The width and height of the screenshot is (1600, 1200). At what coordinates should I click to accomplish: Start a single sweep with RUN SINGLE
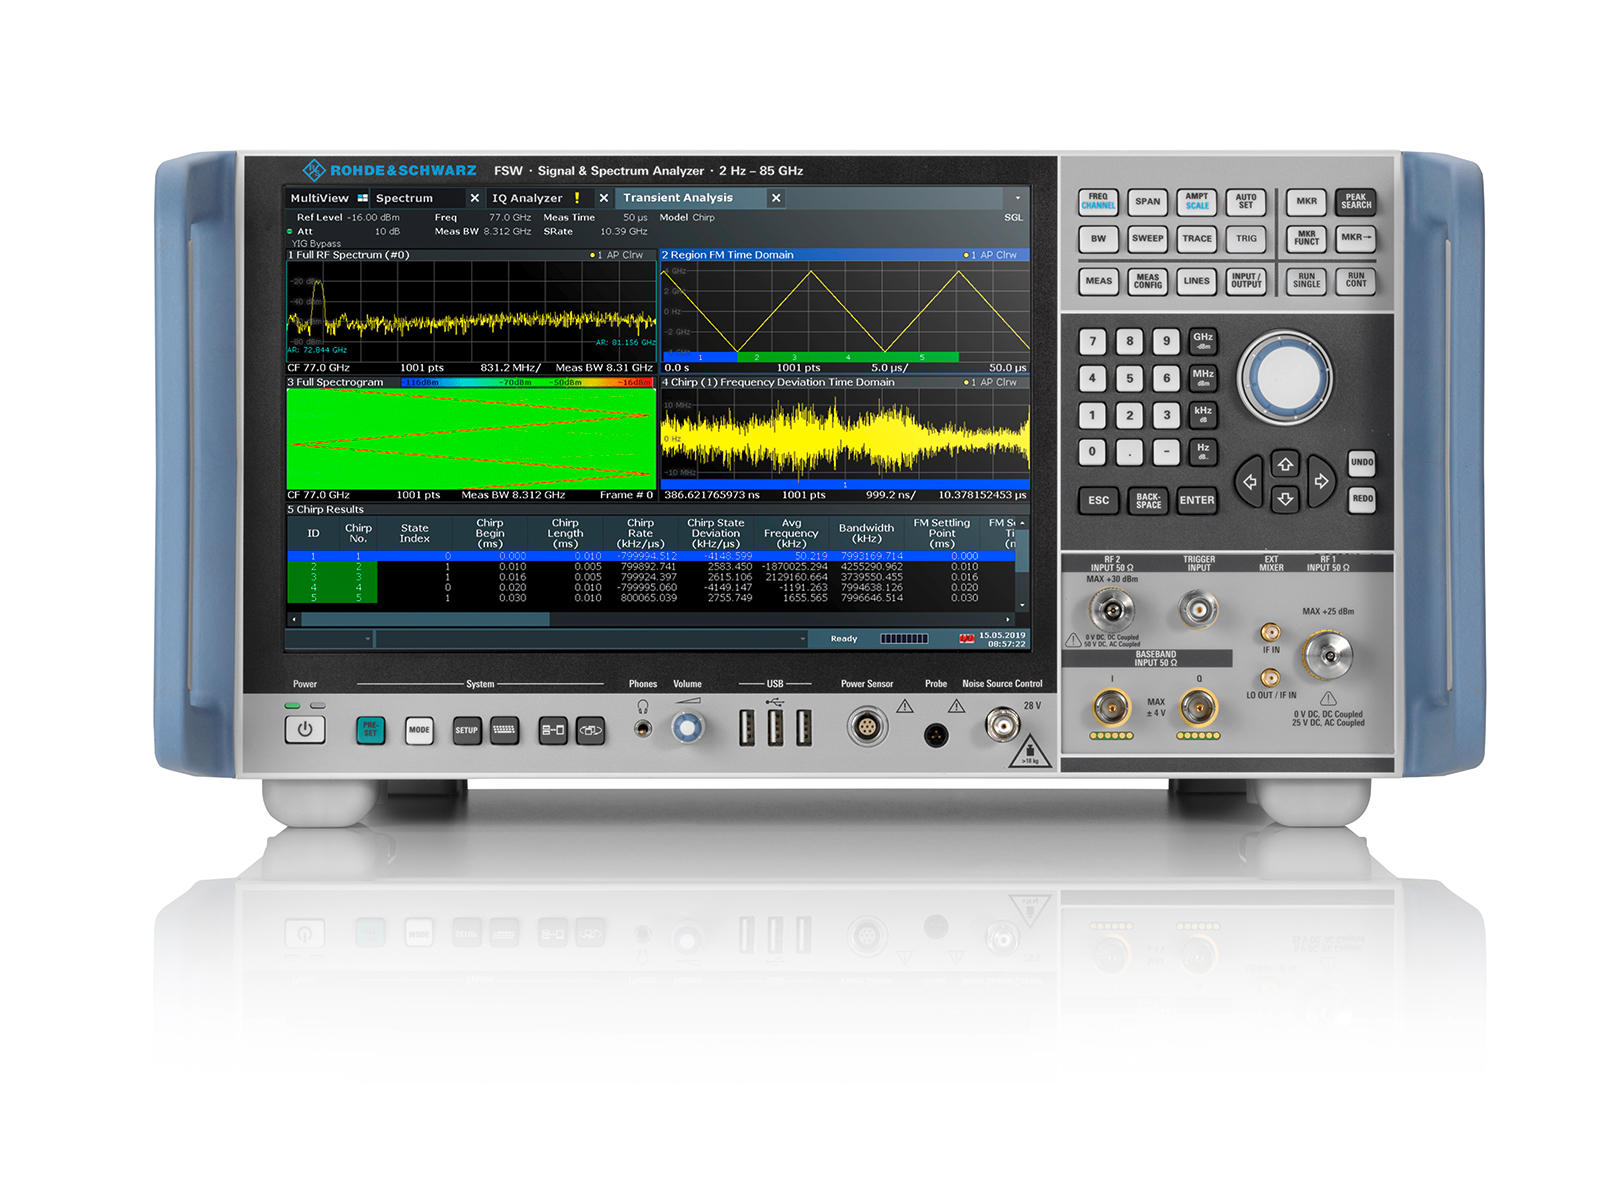tap(1307, 281)
